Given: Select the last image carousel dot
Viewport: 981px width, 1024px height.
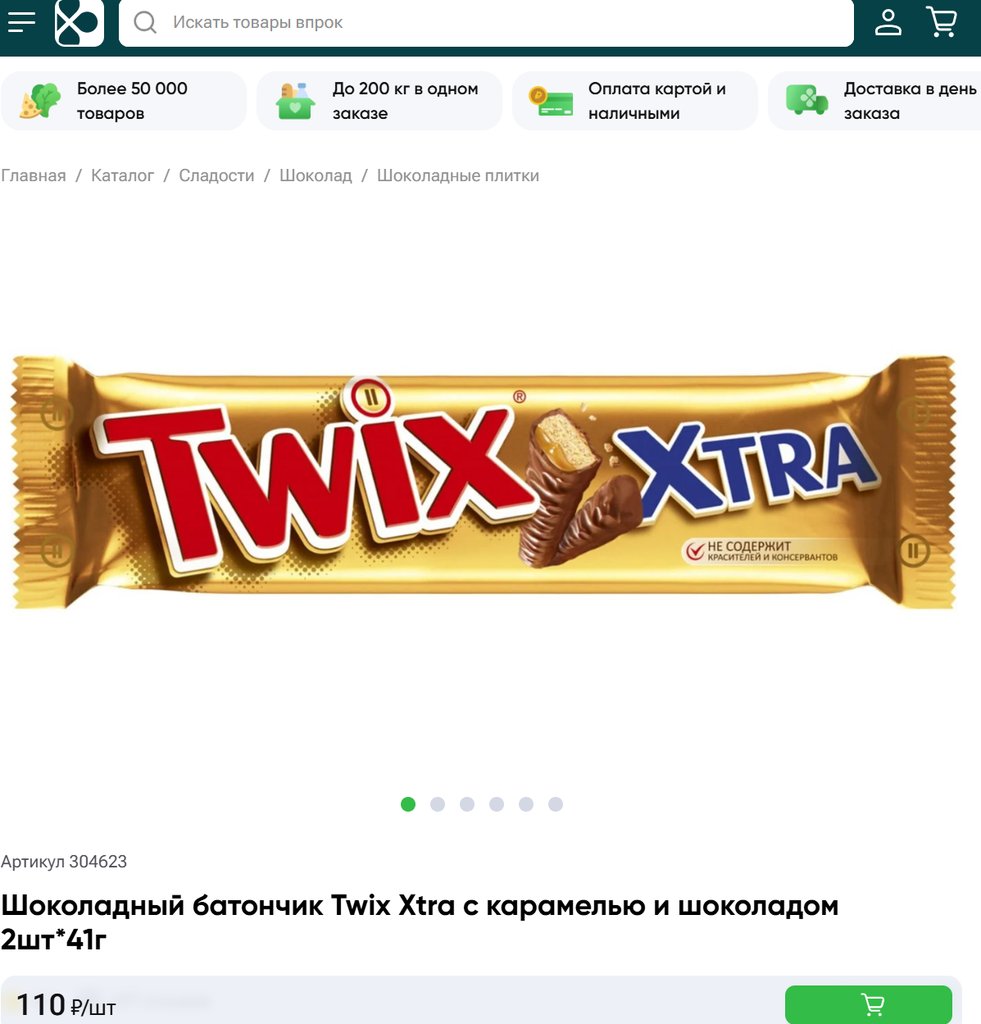Looking at the screenshot, I should point(555,805).
